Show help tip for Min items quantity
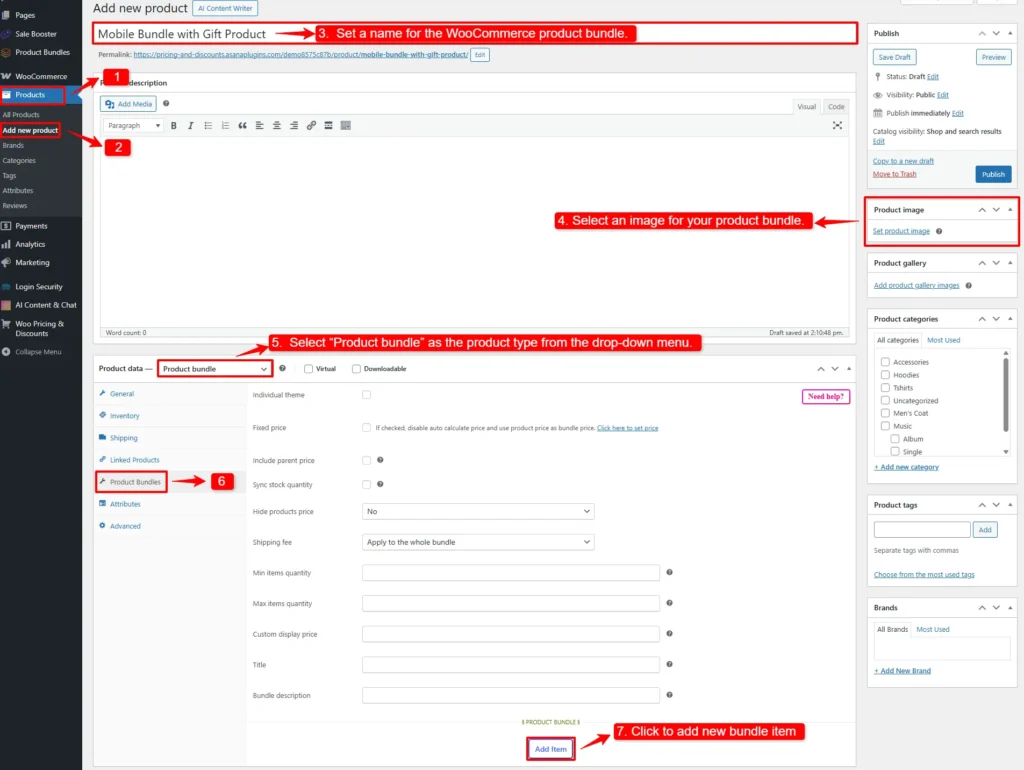Viewport: 1024px width, 770px height. click(x=669, y=572)
